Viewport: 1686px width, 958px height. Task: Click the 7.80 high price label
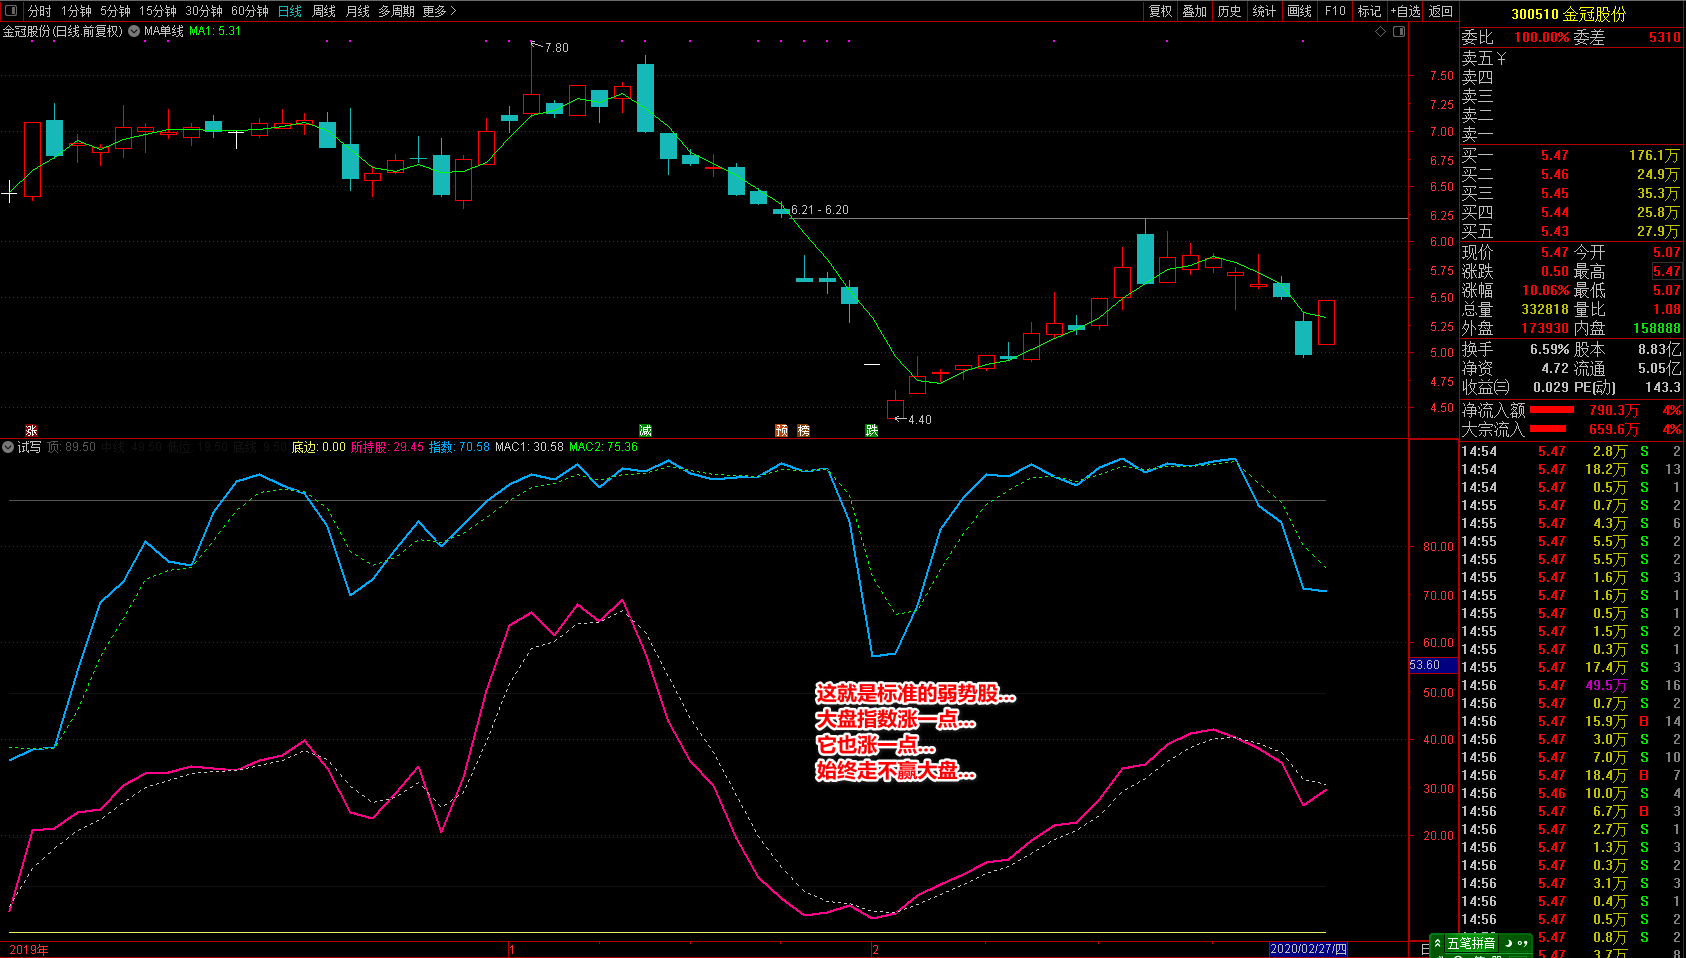[x=556, y=48]
